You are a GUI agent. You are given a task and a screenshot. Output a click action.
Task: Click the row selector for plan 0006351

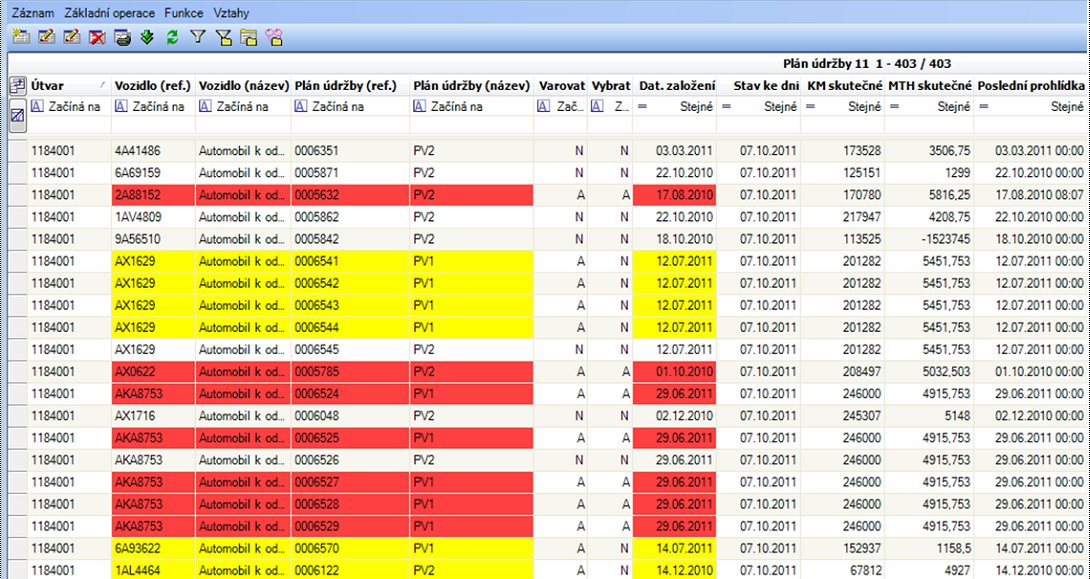(17, 150)
